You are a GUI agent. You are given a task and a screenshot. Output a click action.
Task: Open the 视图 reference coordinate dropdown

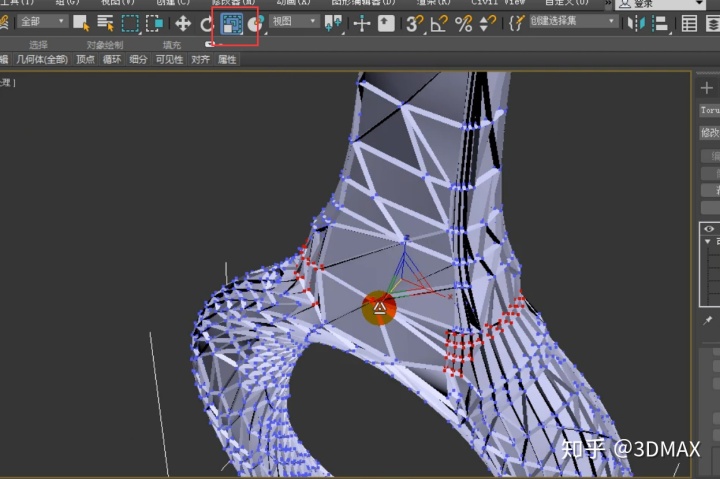tap(294, 21)
